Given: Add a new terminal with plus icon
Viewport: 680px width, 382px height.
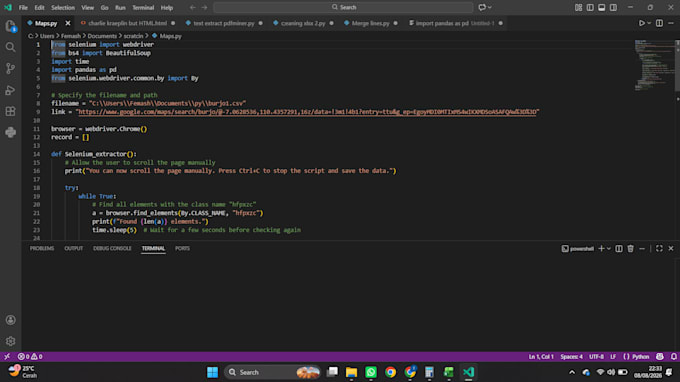Looking at the screenshot, I should point(601,248).
